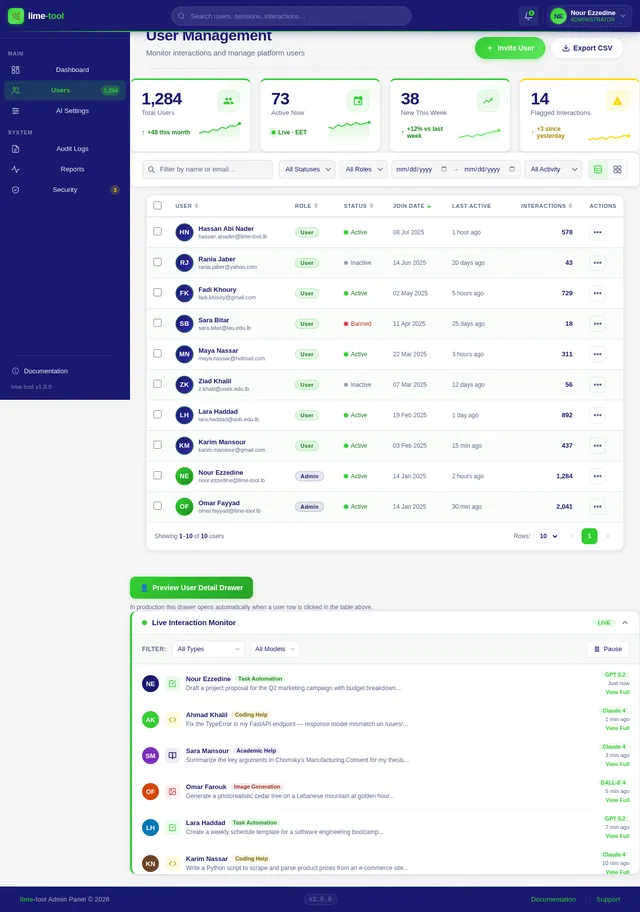Select the list view icon
640x912 pixels.
(x=598, y=170)
